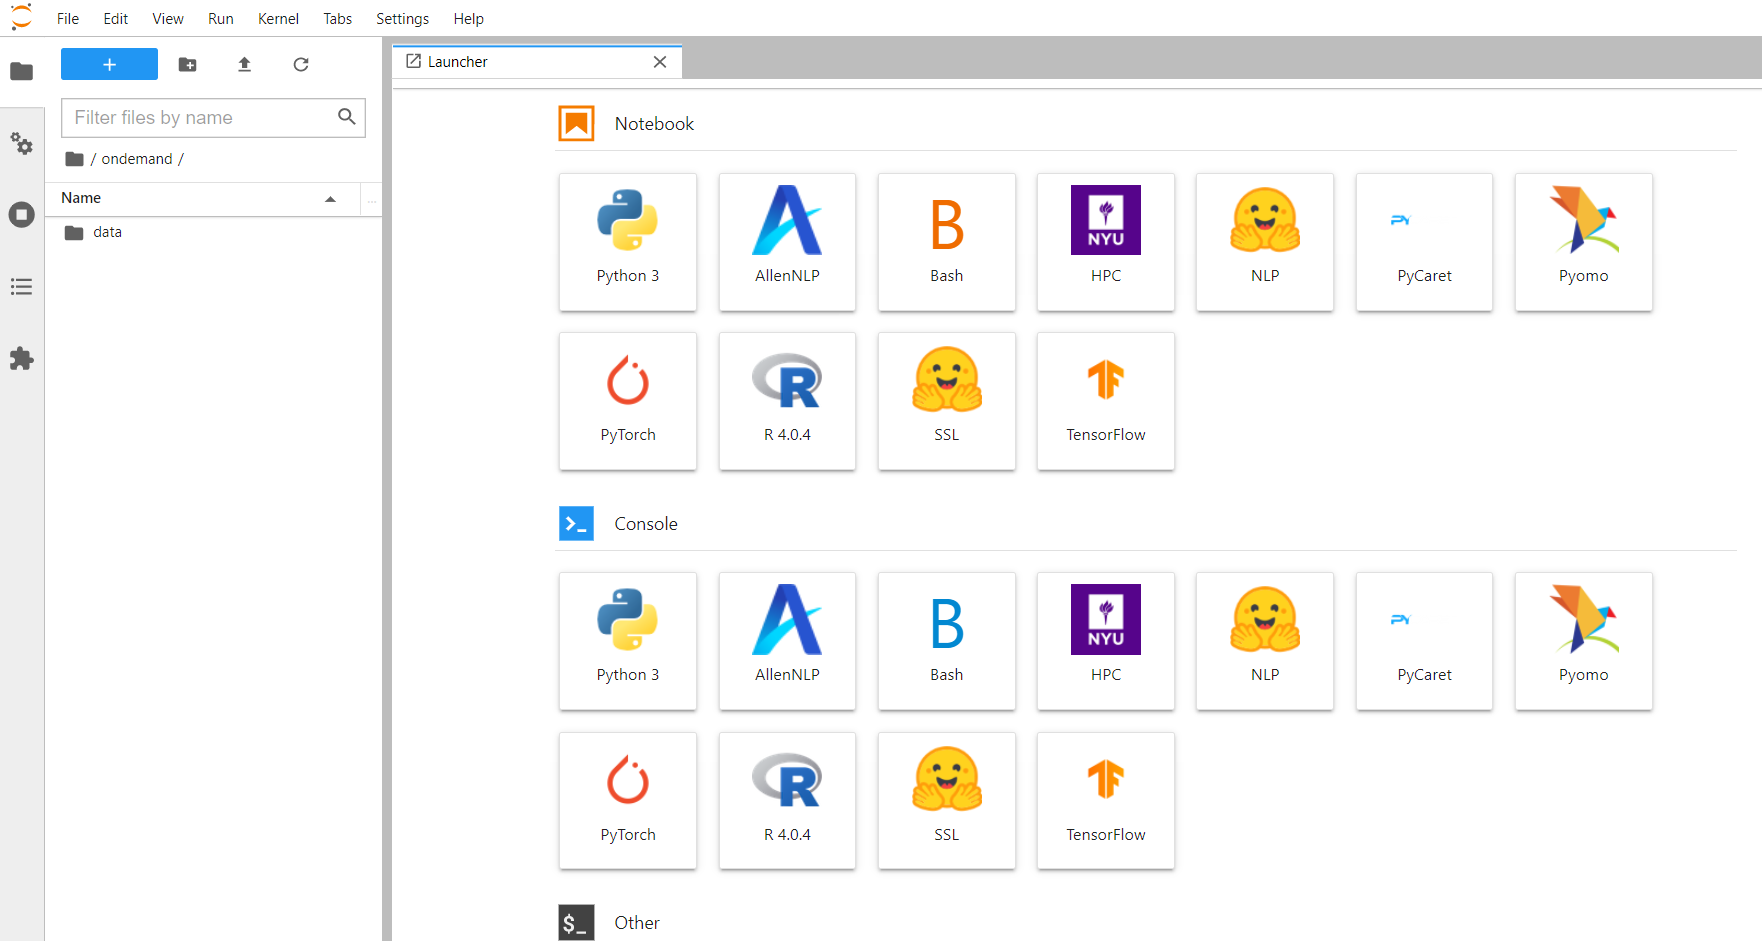The width and height of the screenshot is (1762, 941).
Task: Start a PyCaret console
Action: click(1424, 641)
